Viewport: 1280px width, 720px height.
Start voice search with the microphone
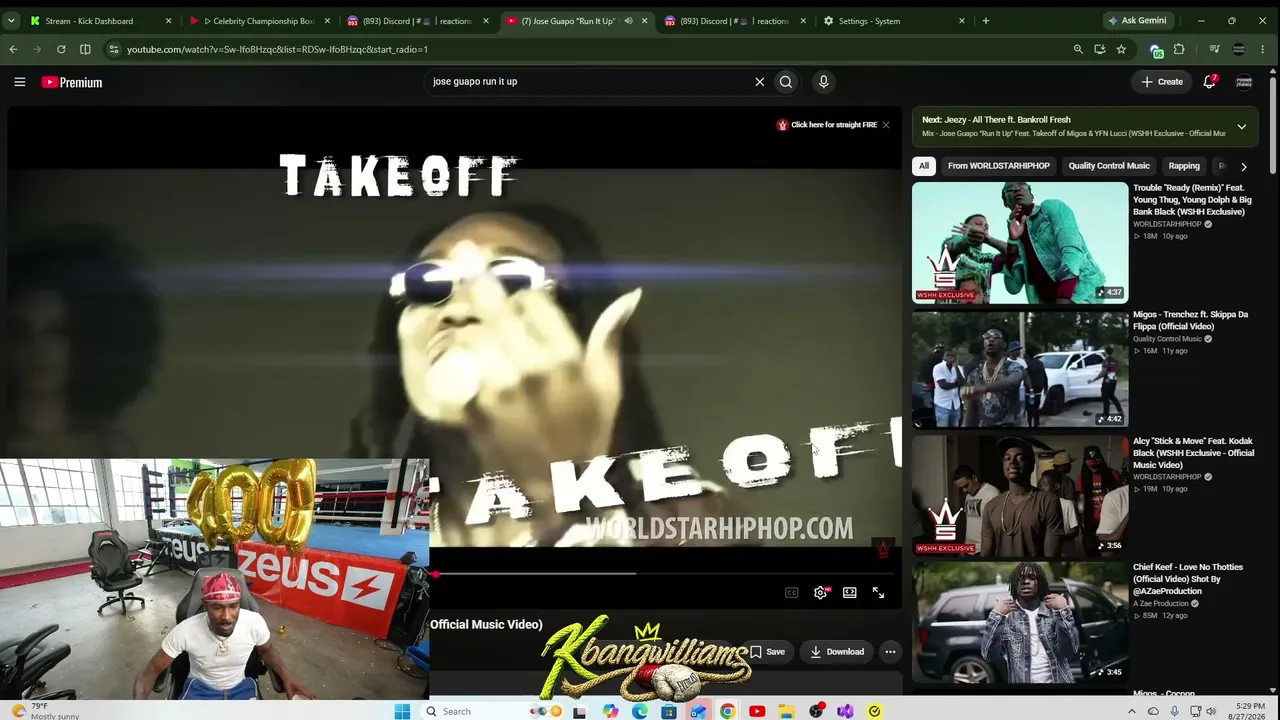point(824,82)
